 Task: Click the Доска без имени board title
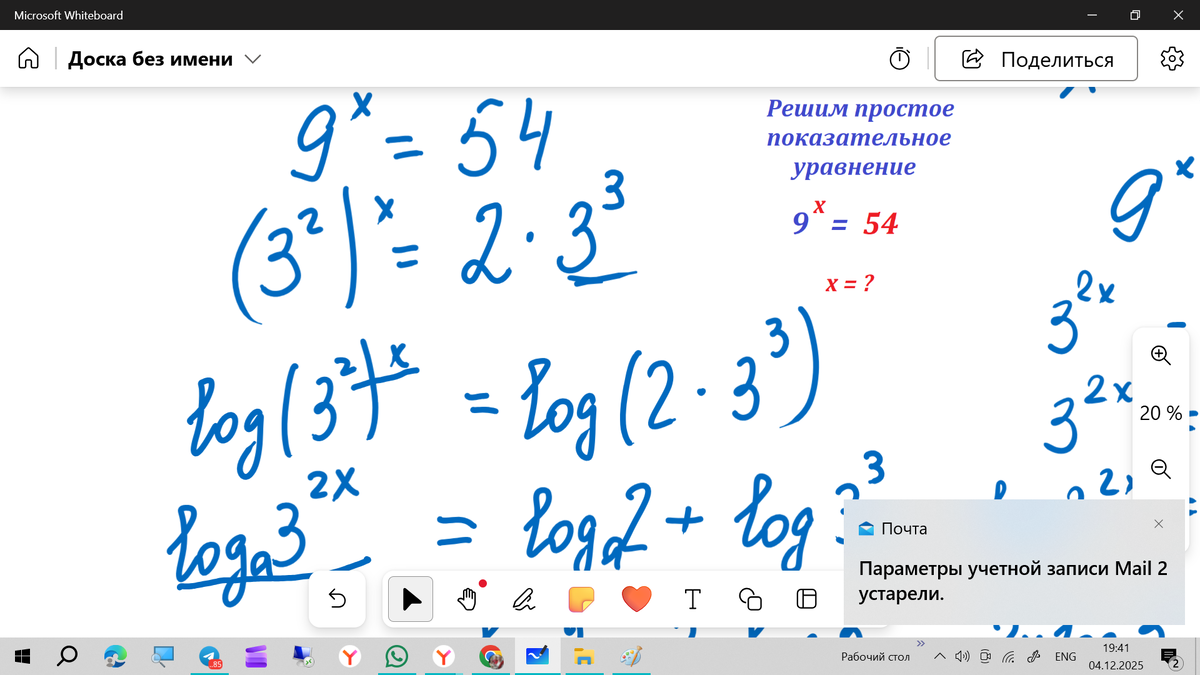[150, 59]
